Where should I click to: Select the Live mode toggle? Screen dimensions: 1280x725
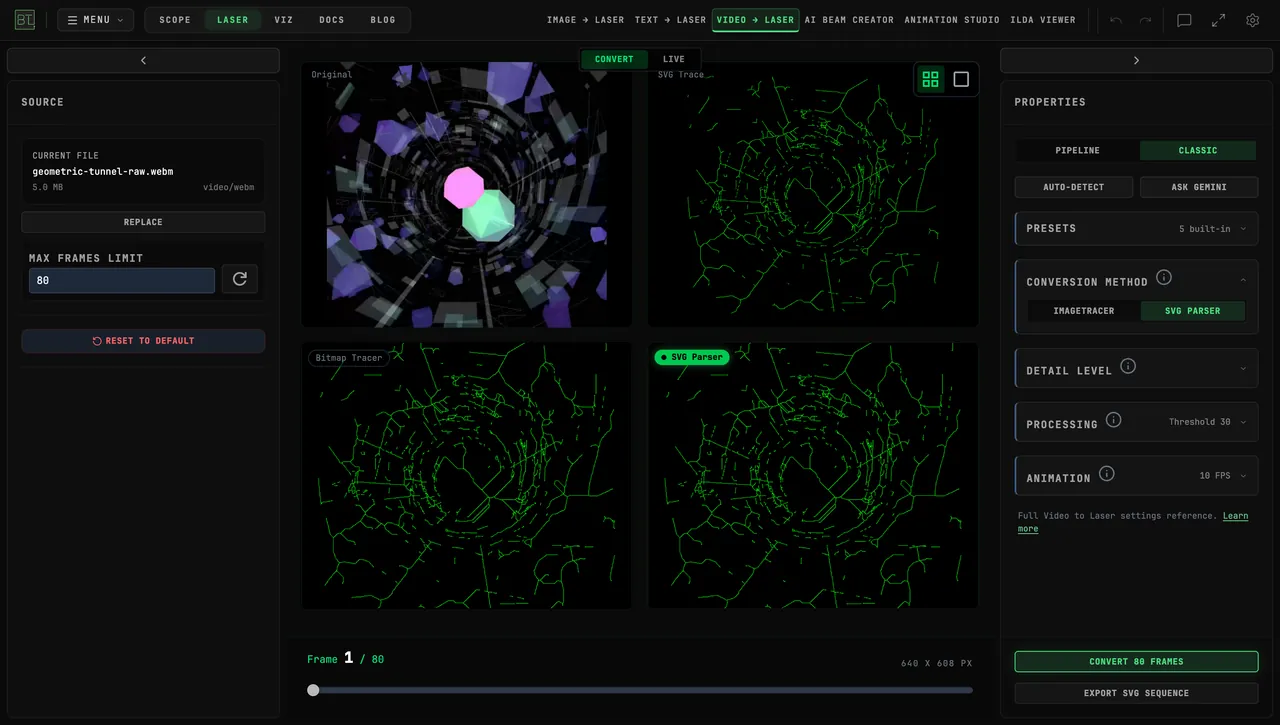click(x=674, y=59)
